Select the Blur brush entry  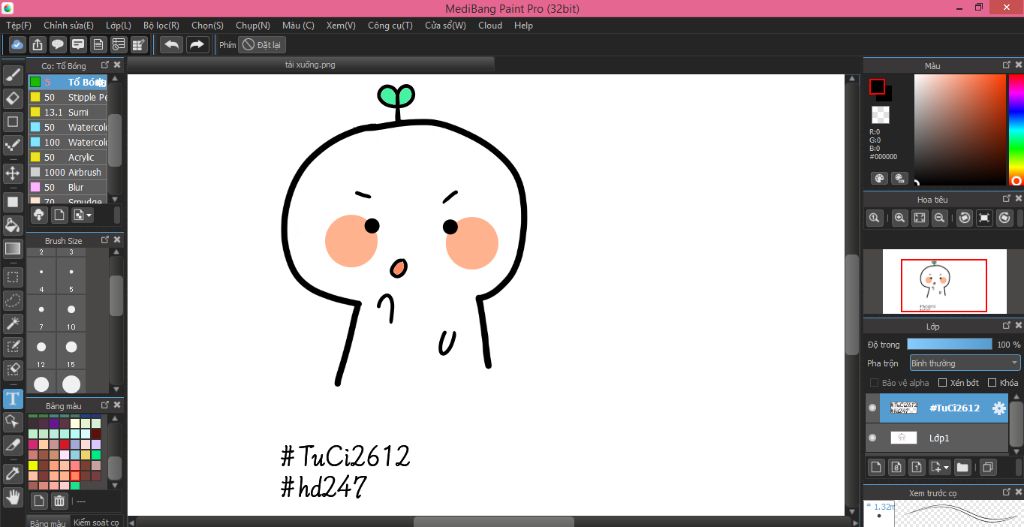point(67,187)
